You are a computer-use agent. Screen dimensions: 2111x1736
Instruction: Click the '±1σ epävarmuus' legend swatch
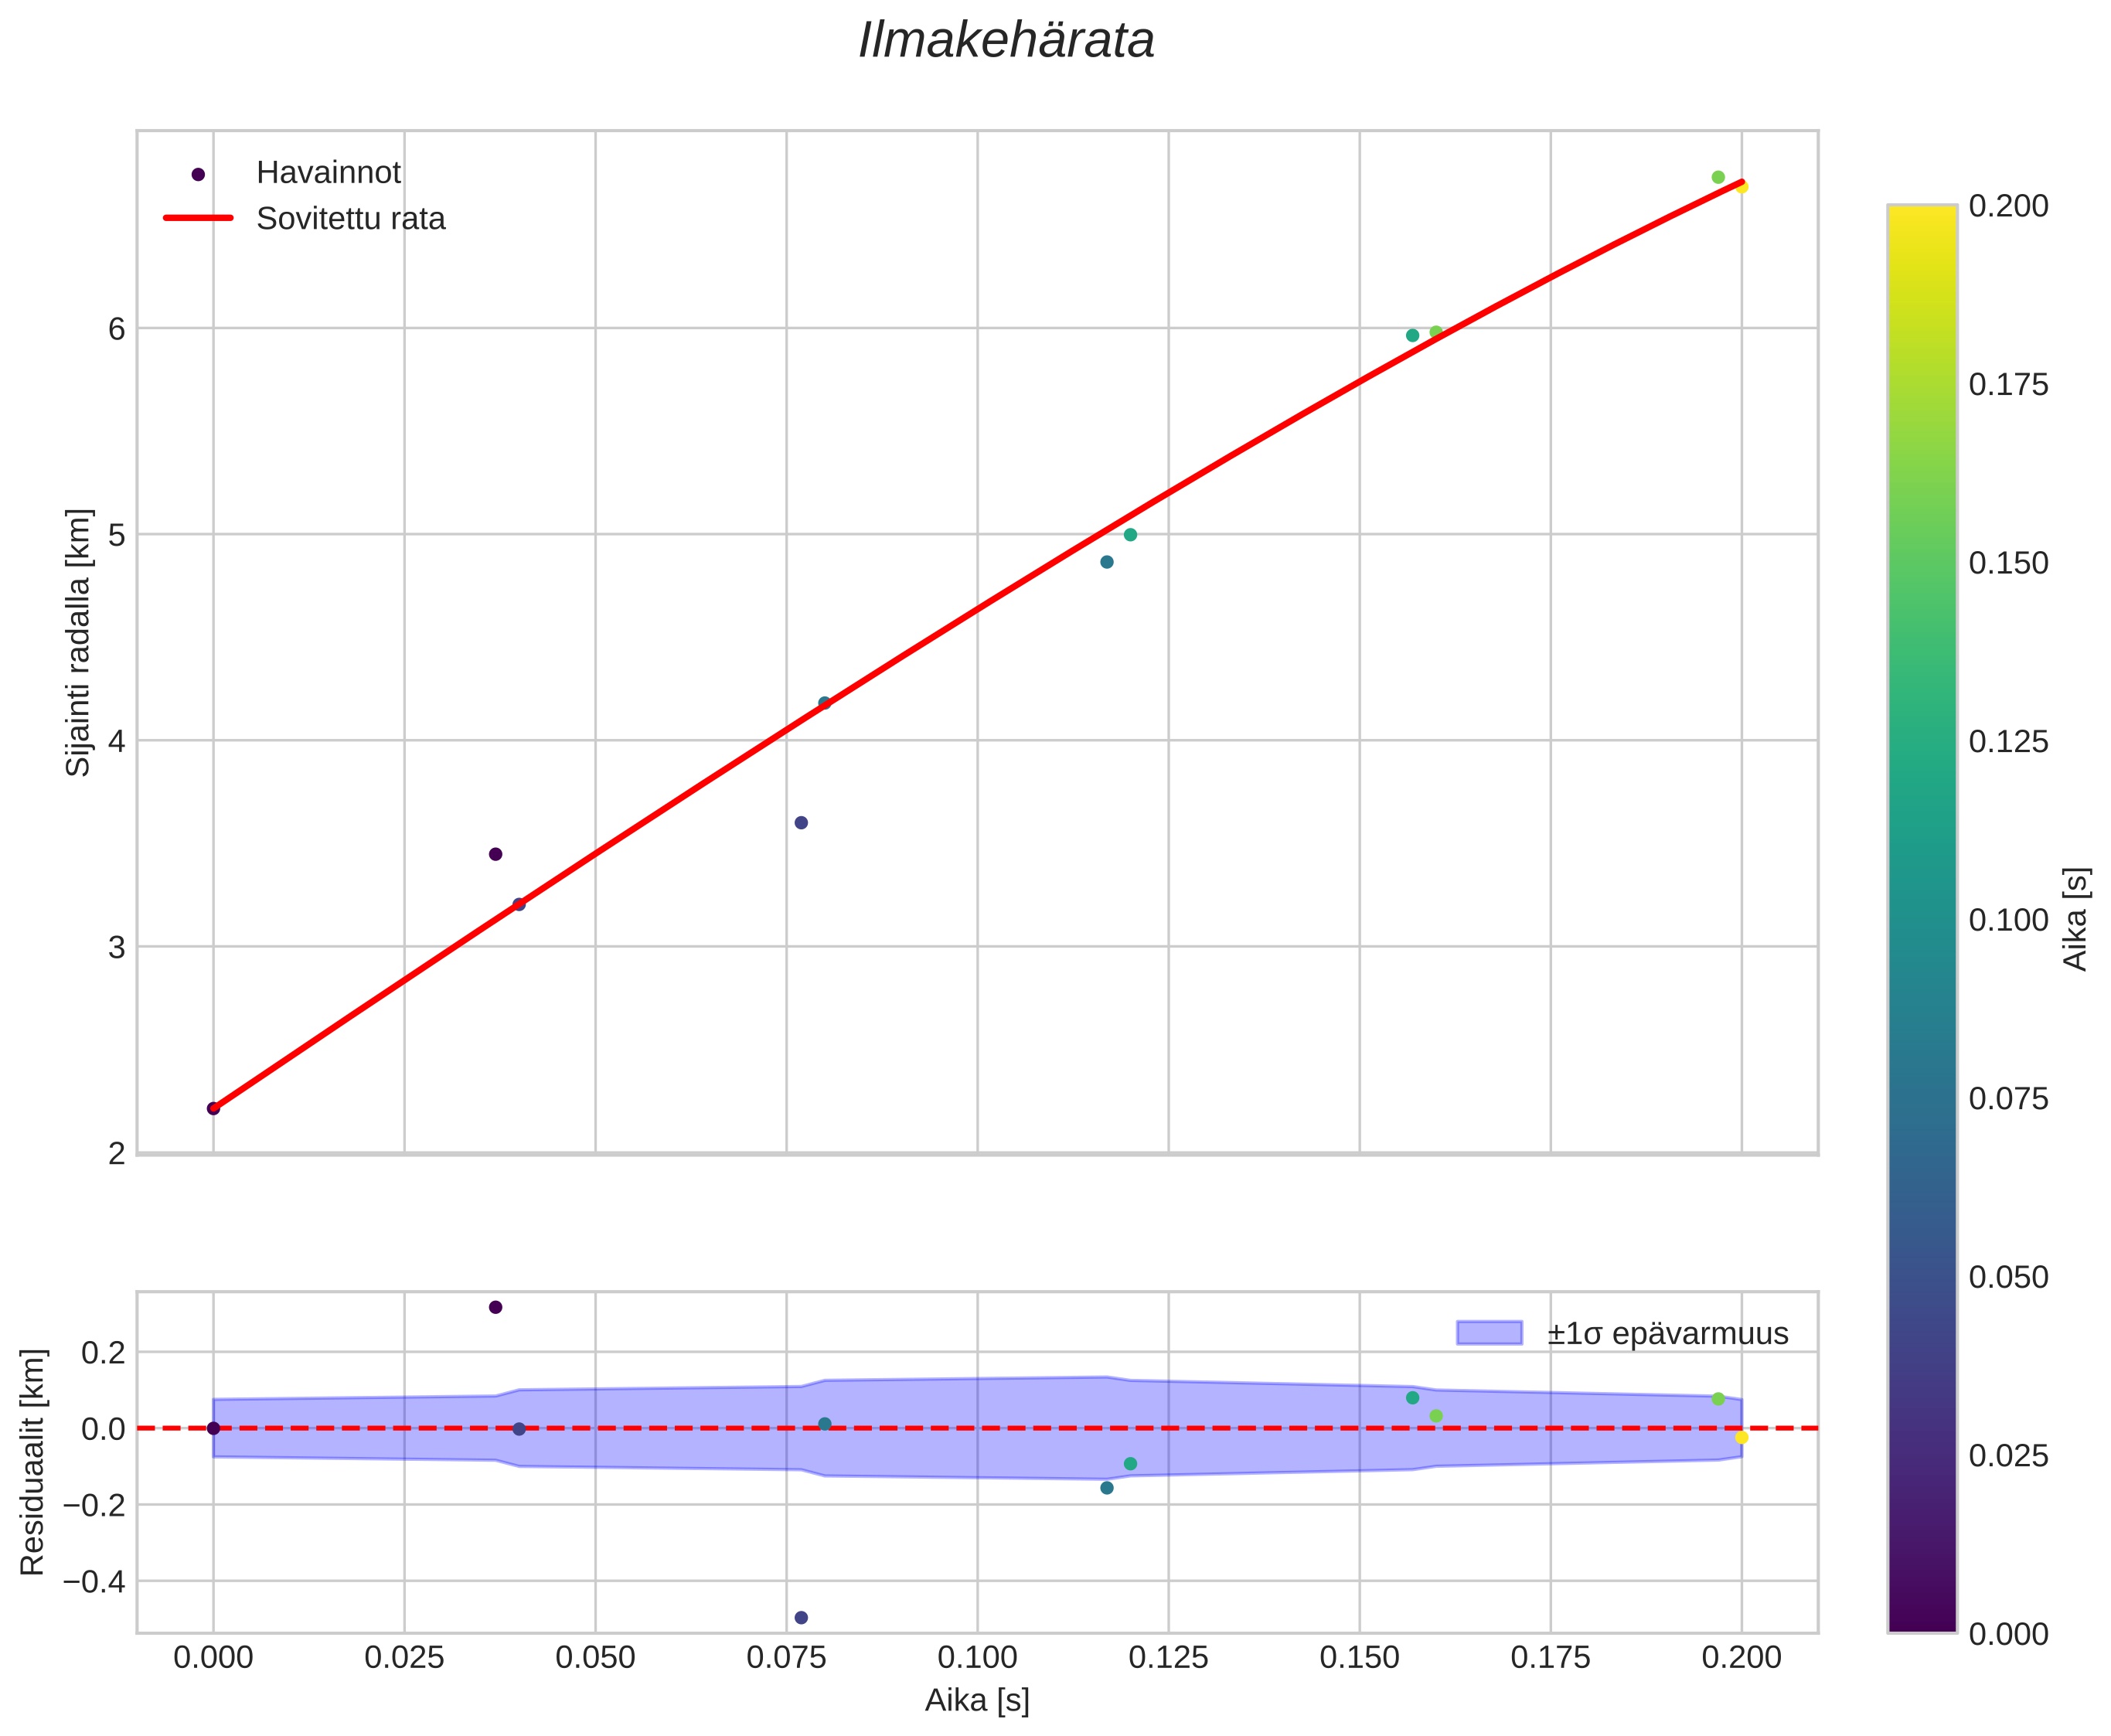1489,1333
